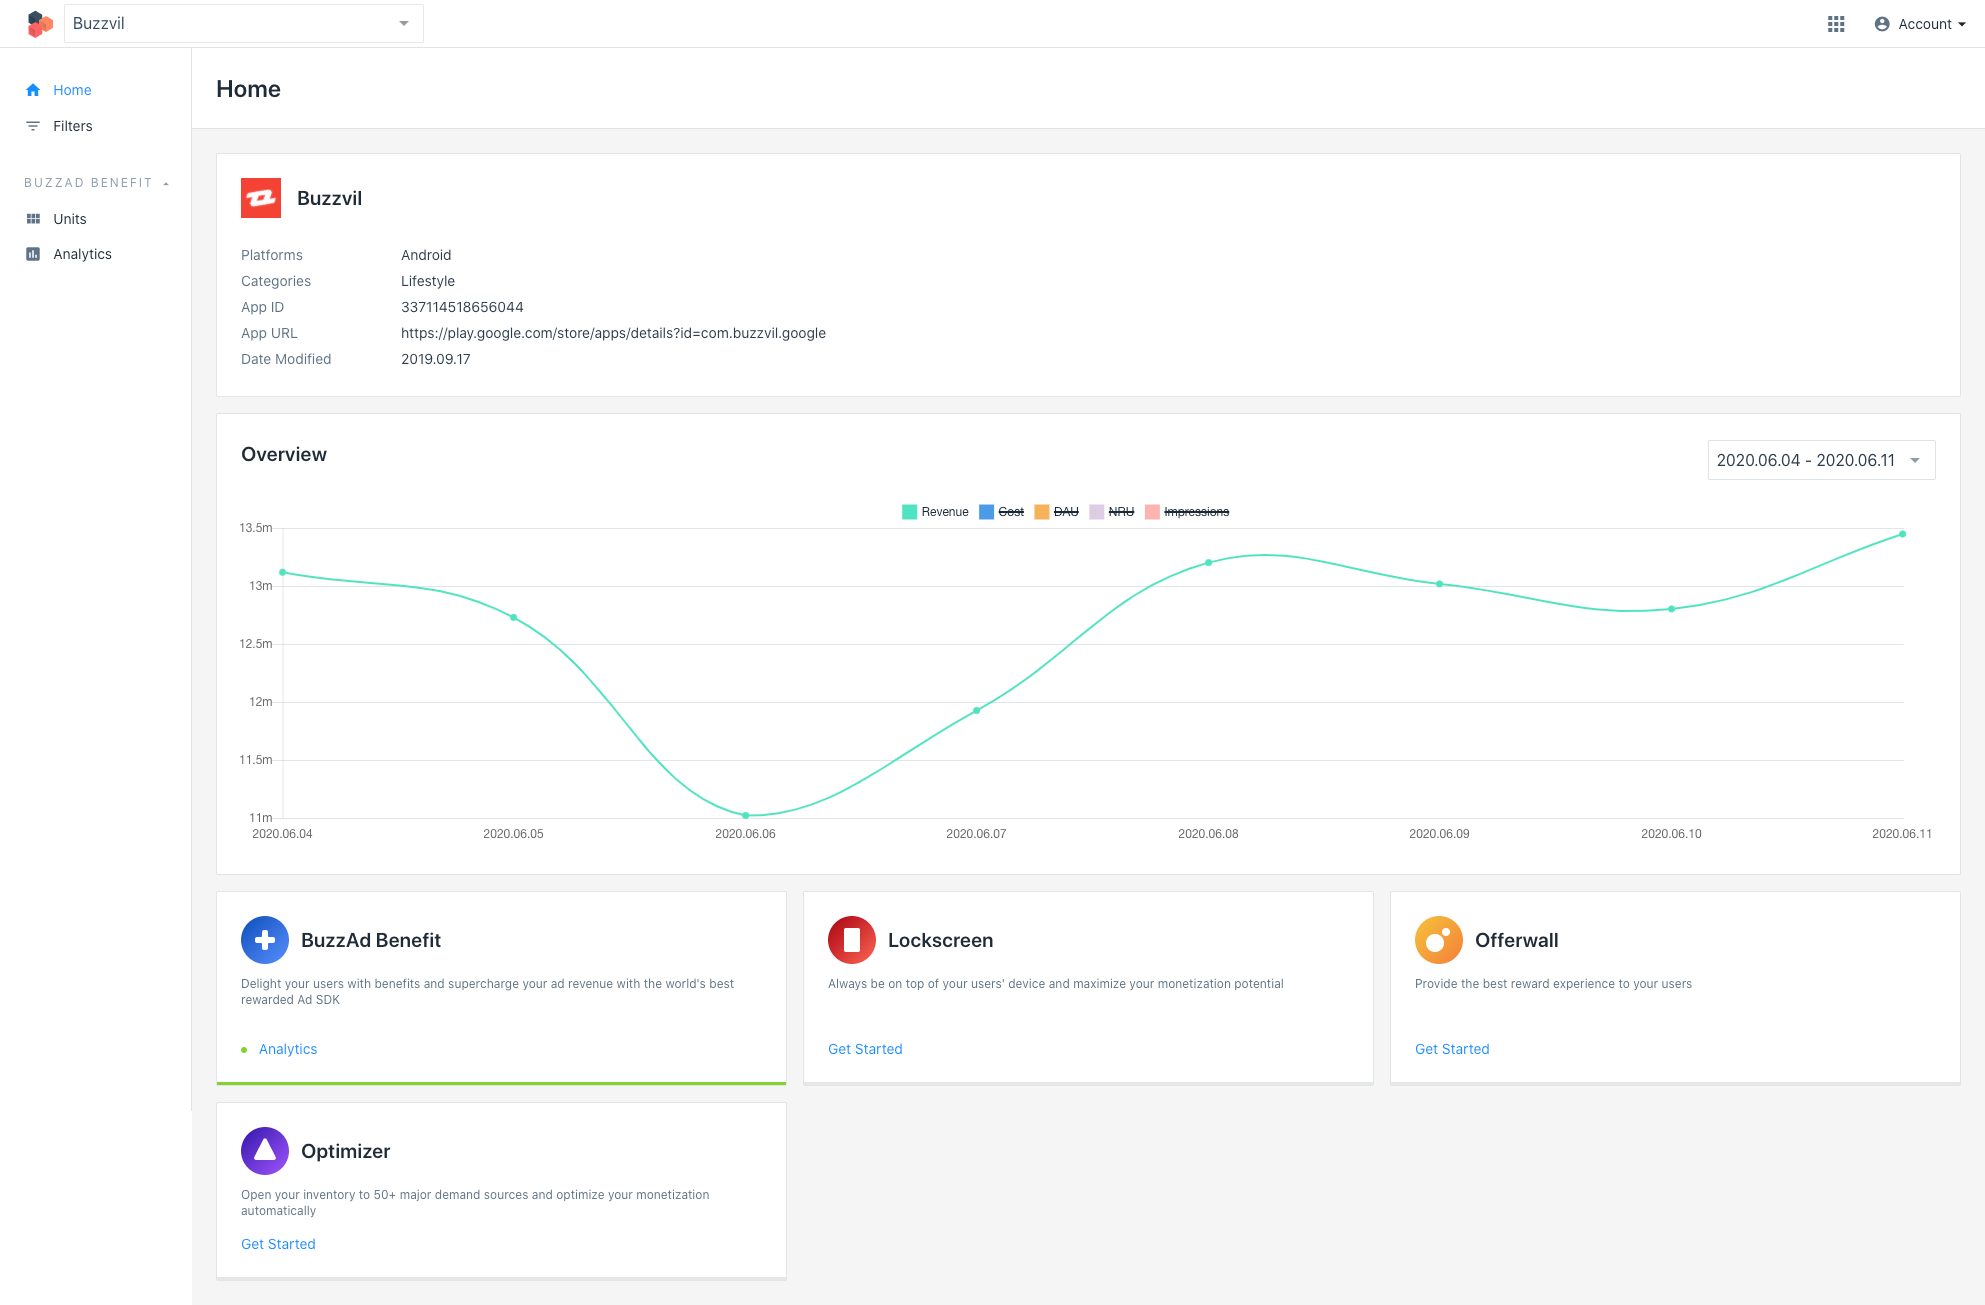The height and width of the screenshot is (1305, 1985).
Task: Open the date range dropdown
Action: coord(1820,460)
